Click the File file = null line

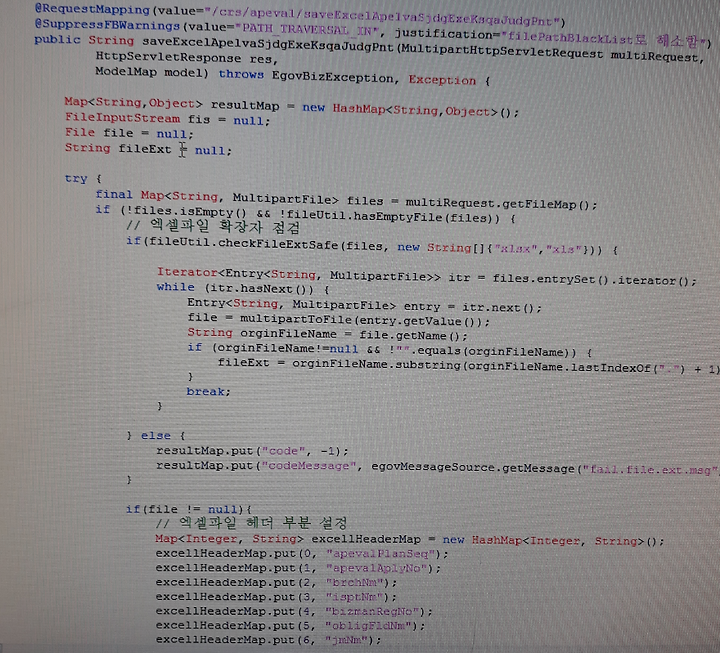pos(129,133)
